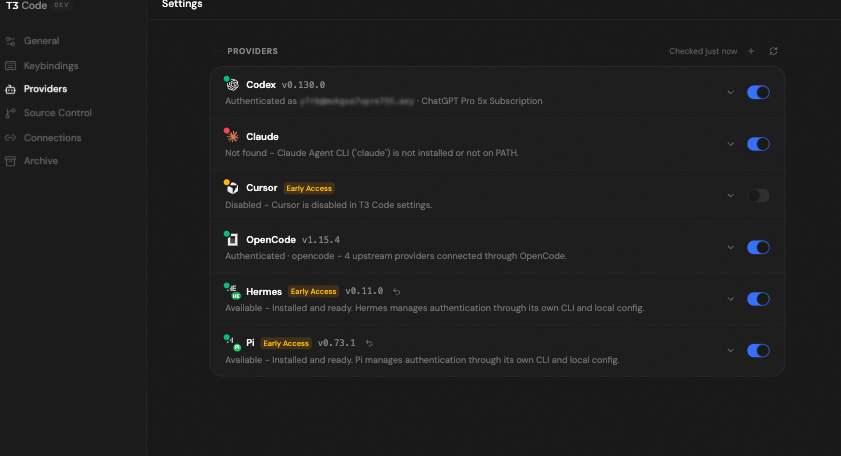Click the undo arrow next to Hermes v0.11.0
Screen dimensions: 841x456
[x=396, y=291]
